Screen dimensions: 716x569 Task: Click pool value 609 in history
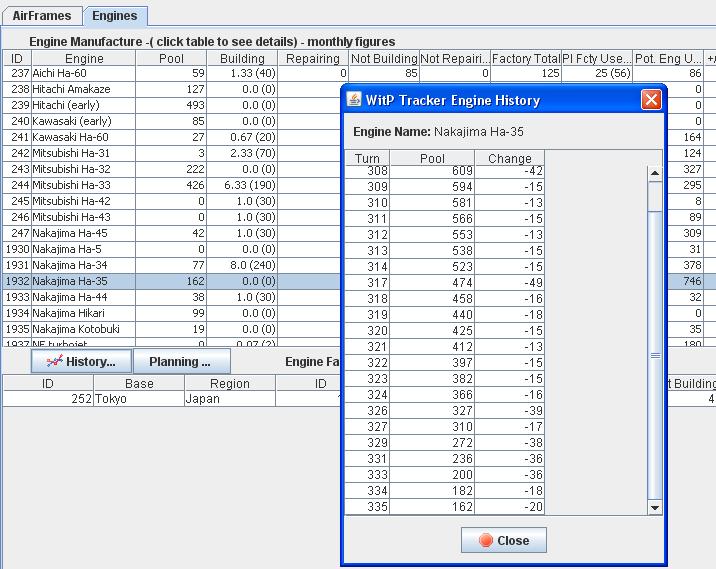432,171
